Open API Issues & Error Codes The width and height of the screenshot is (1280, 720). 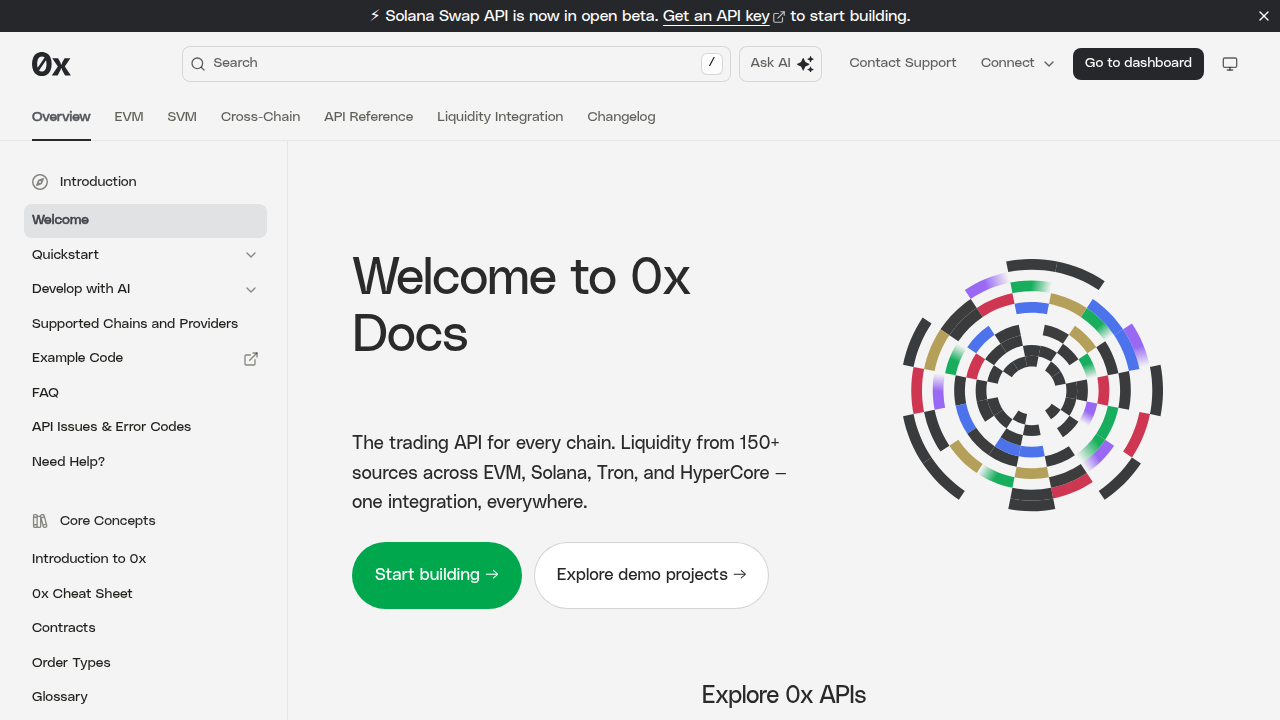tap(145, 427)
